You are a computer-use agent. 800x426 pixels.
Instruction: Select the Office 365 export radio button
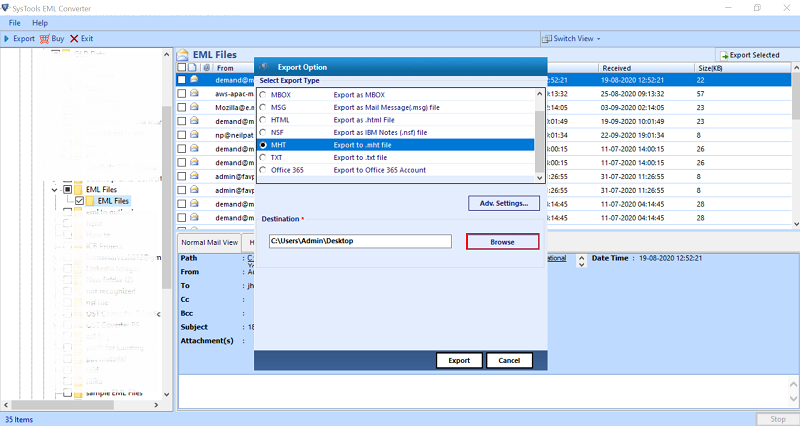(263, 170)
